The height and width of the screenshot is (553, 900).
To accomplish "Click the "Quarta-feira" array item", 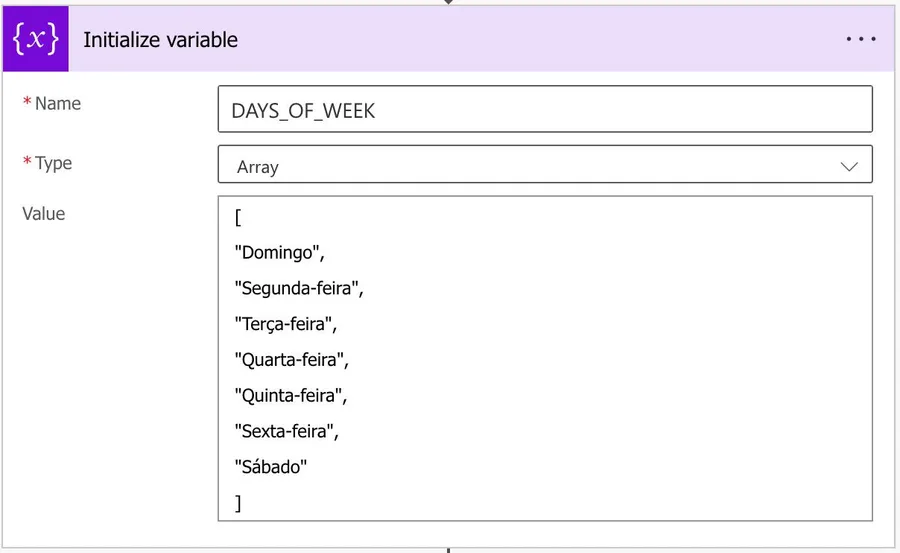I will [x=291, y=360].
